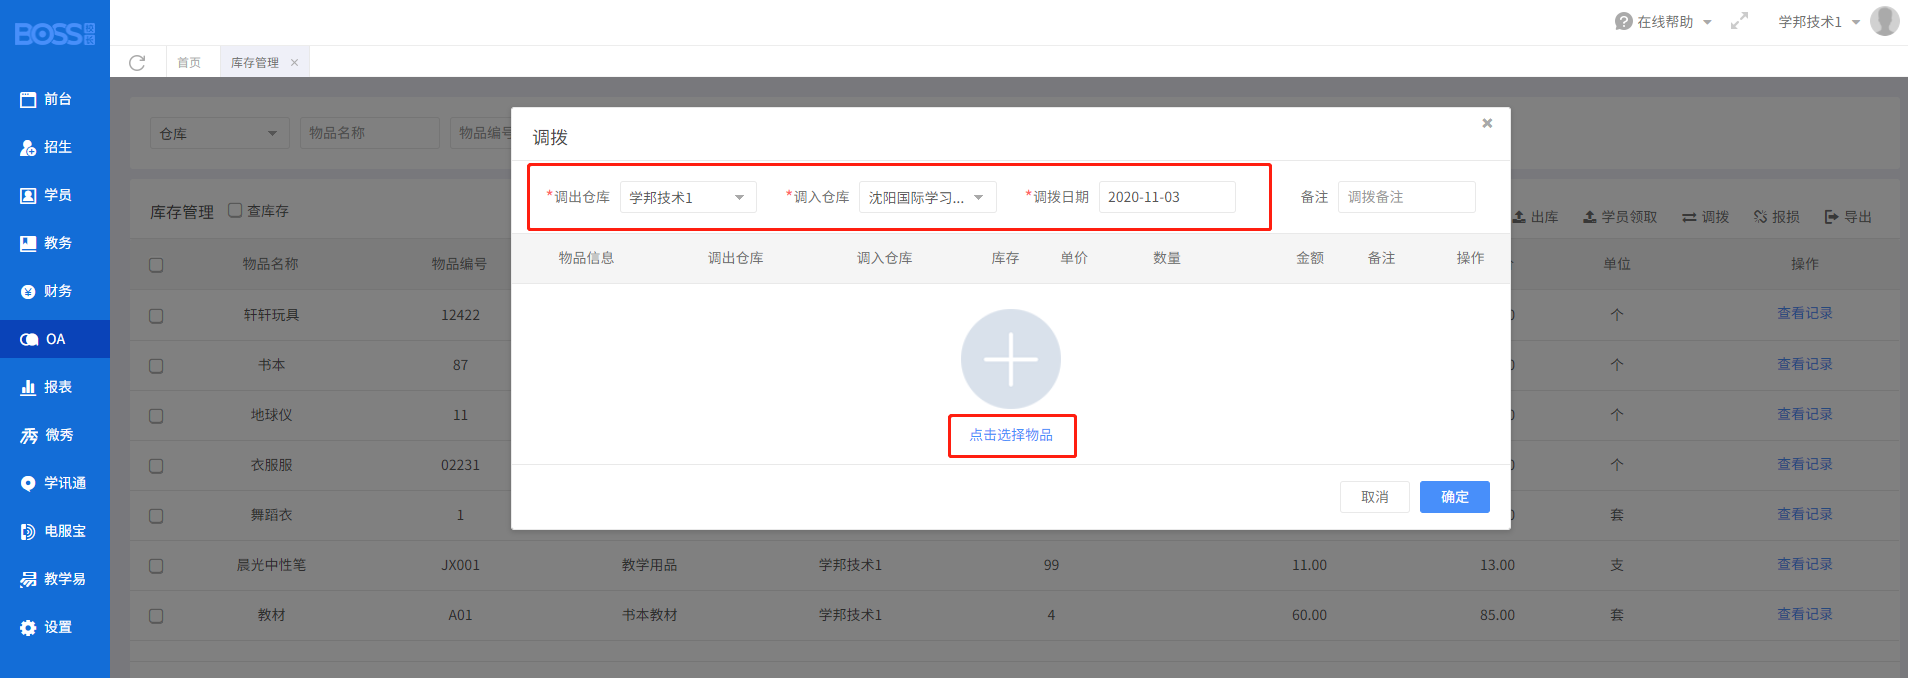Select the 库存管理 tab
Screen dimensions: 1908x678
coord(255,63)
